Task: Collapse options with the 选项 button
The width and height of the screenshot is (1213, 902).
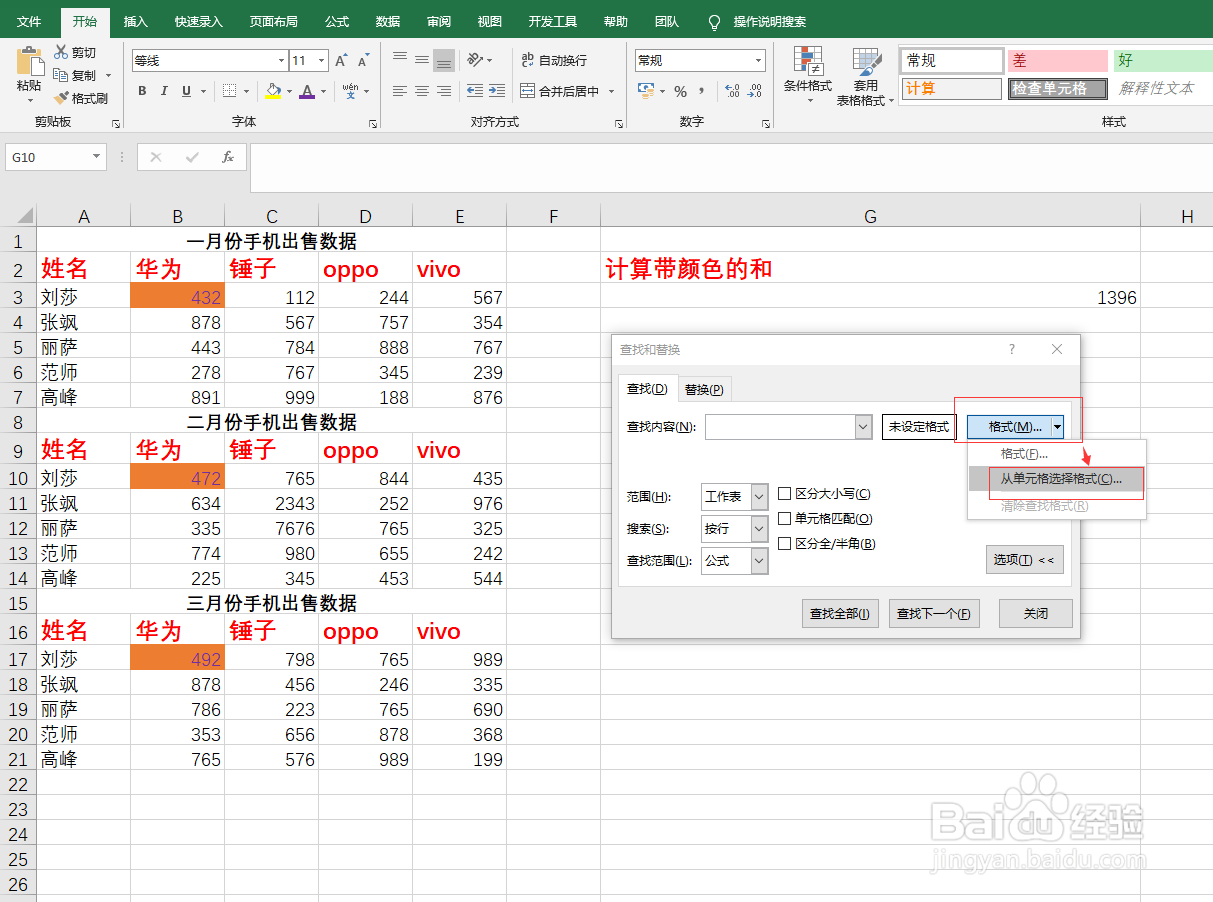Action: point(1024,559)
